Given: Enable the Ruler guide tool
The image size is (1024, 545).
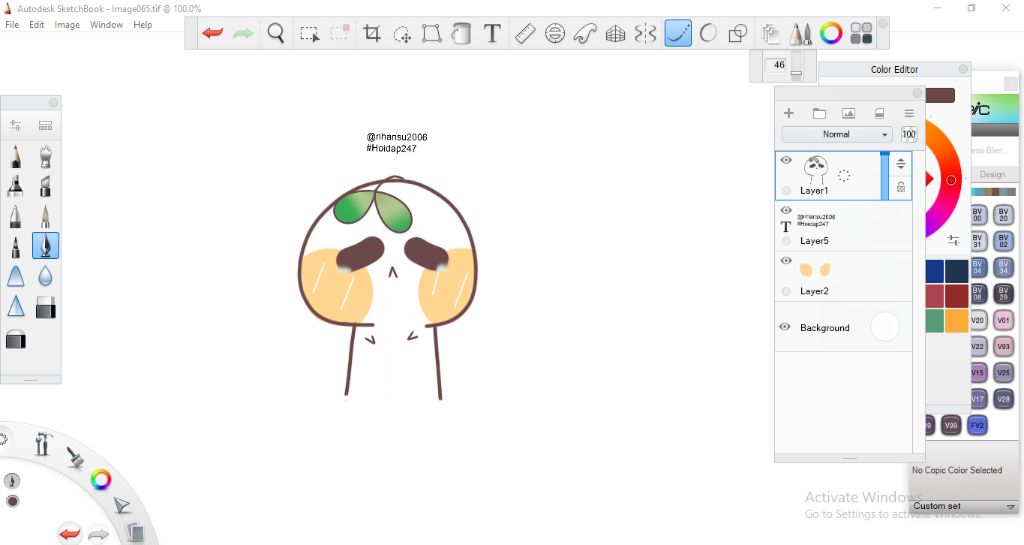Looking at the screenshot, I should (x=525, y=33).
